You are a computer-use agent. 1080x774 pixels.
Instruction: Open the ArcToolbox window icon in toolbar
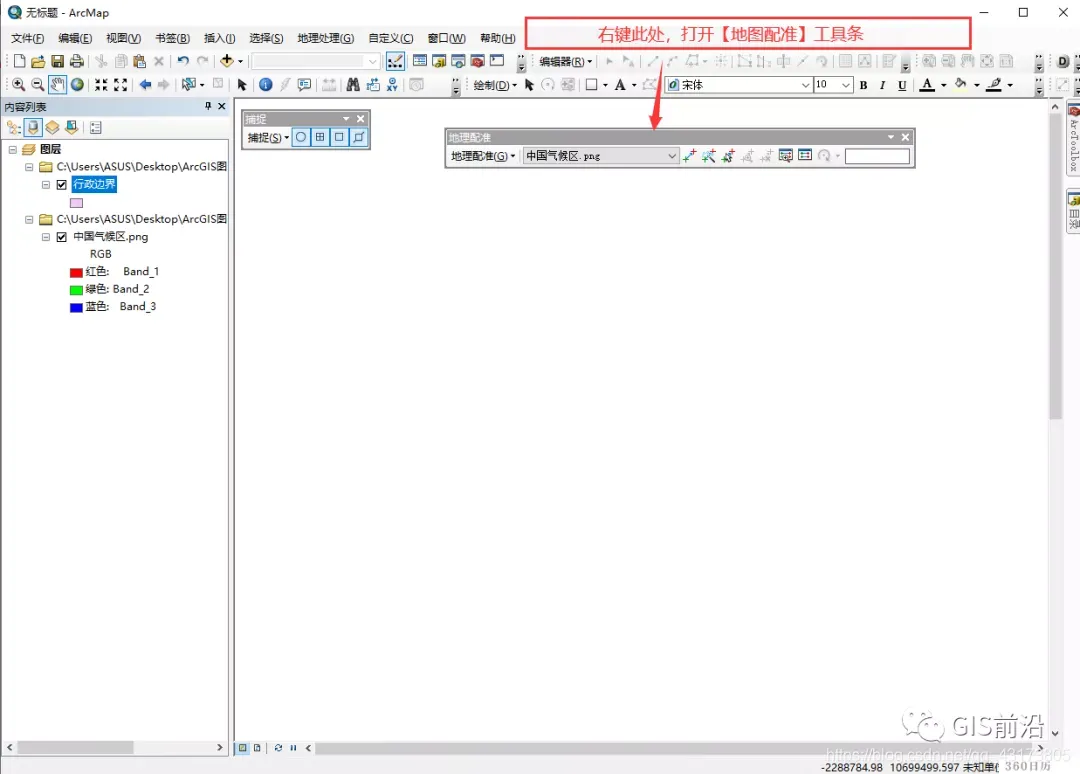pos(477,61)
